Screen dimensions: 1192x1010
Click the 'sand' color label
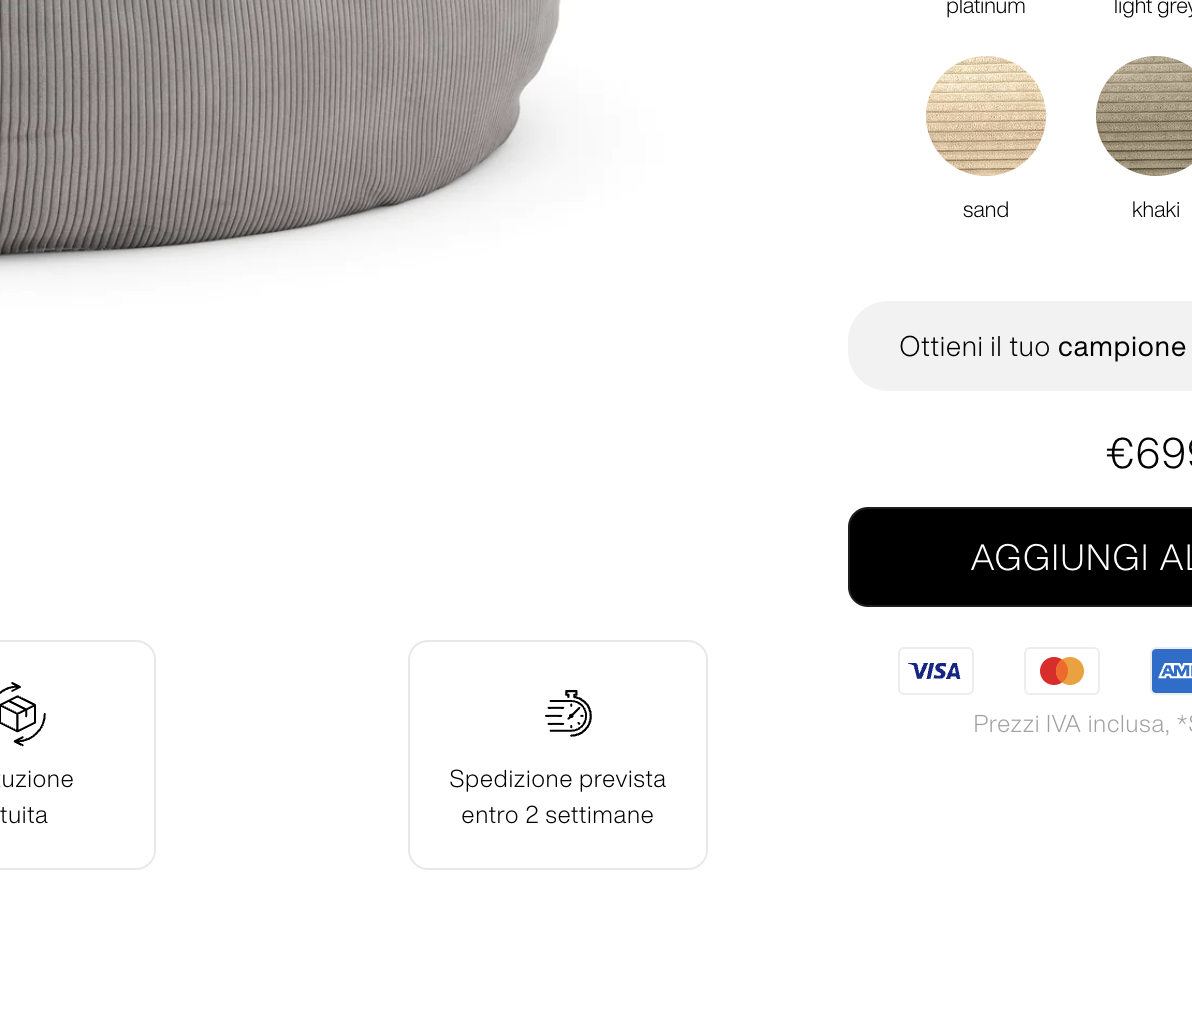click(985, 210)
